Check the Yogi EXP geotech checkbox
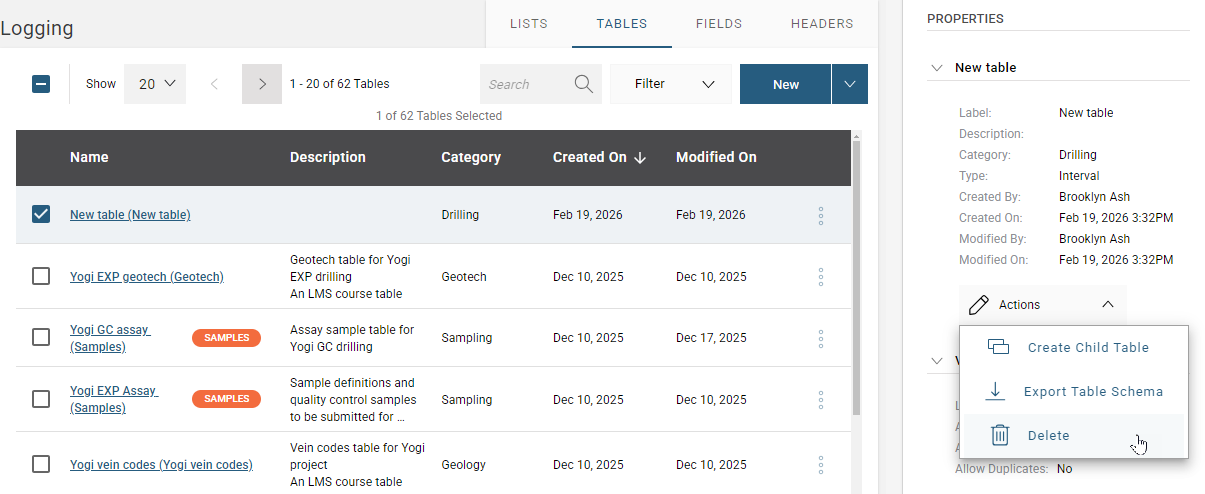Viewport: 1205px width, 494px height. coord(41,277)
